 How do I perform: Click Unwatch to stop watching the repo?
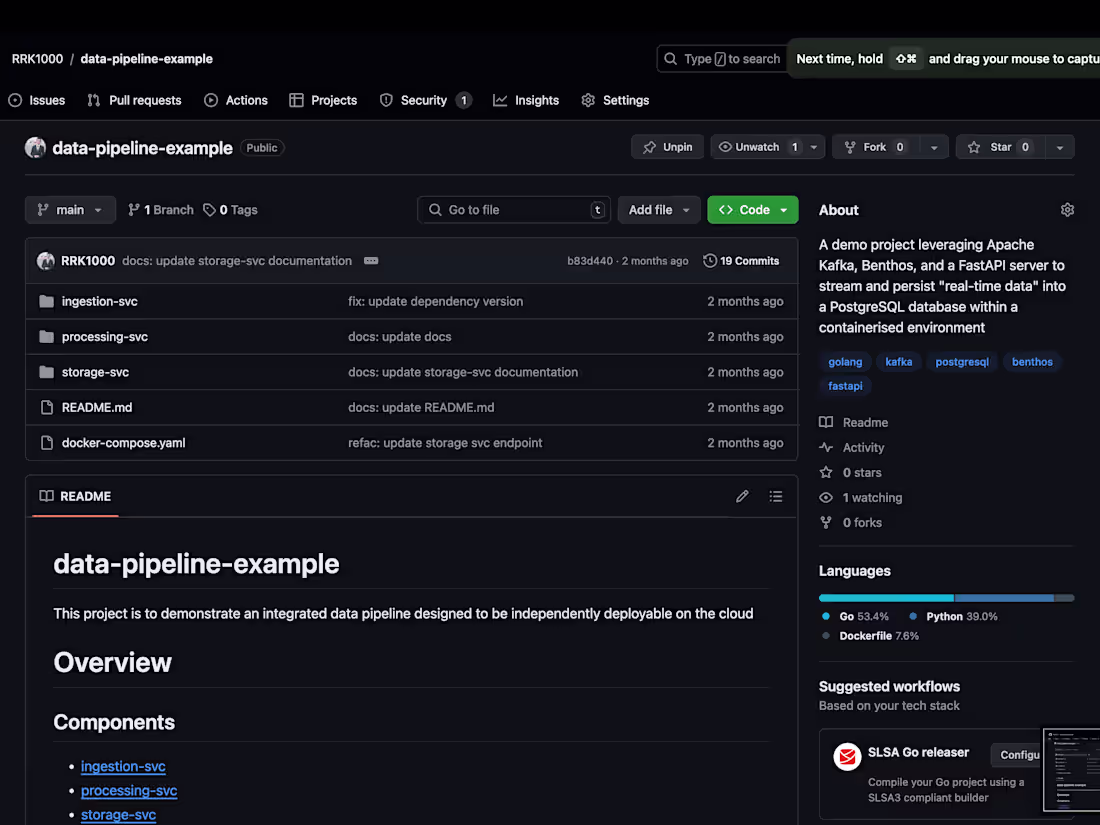coord(753,146)
